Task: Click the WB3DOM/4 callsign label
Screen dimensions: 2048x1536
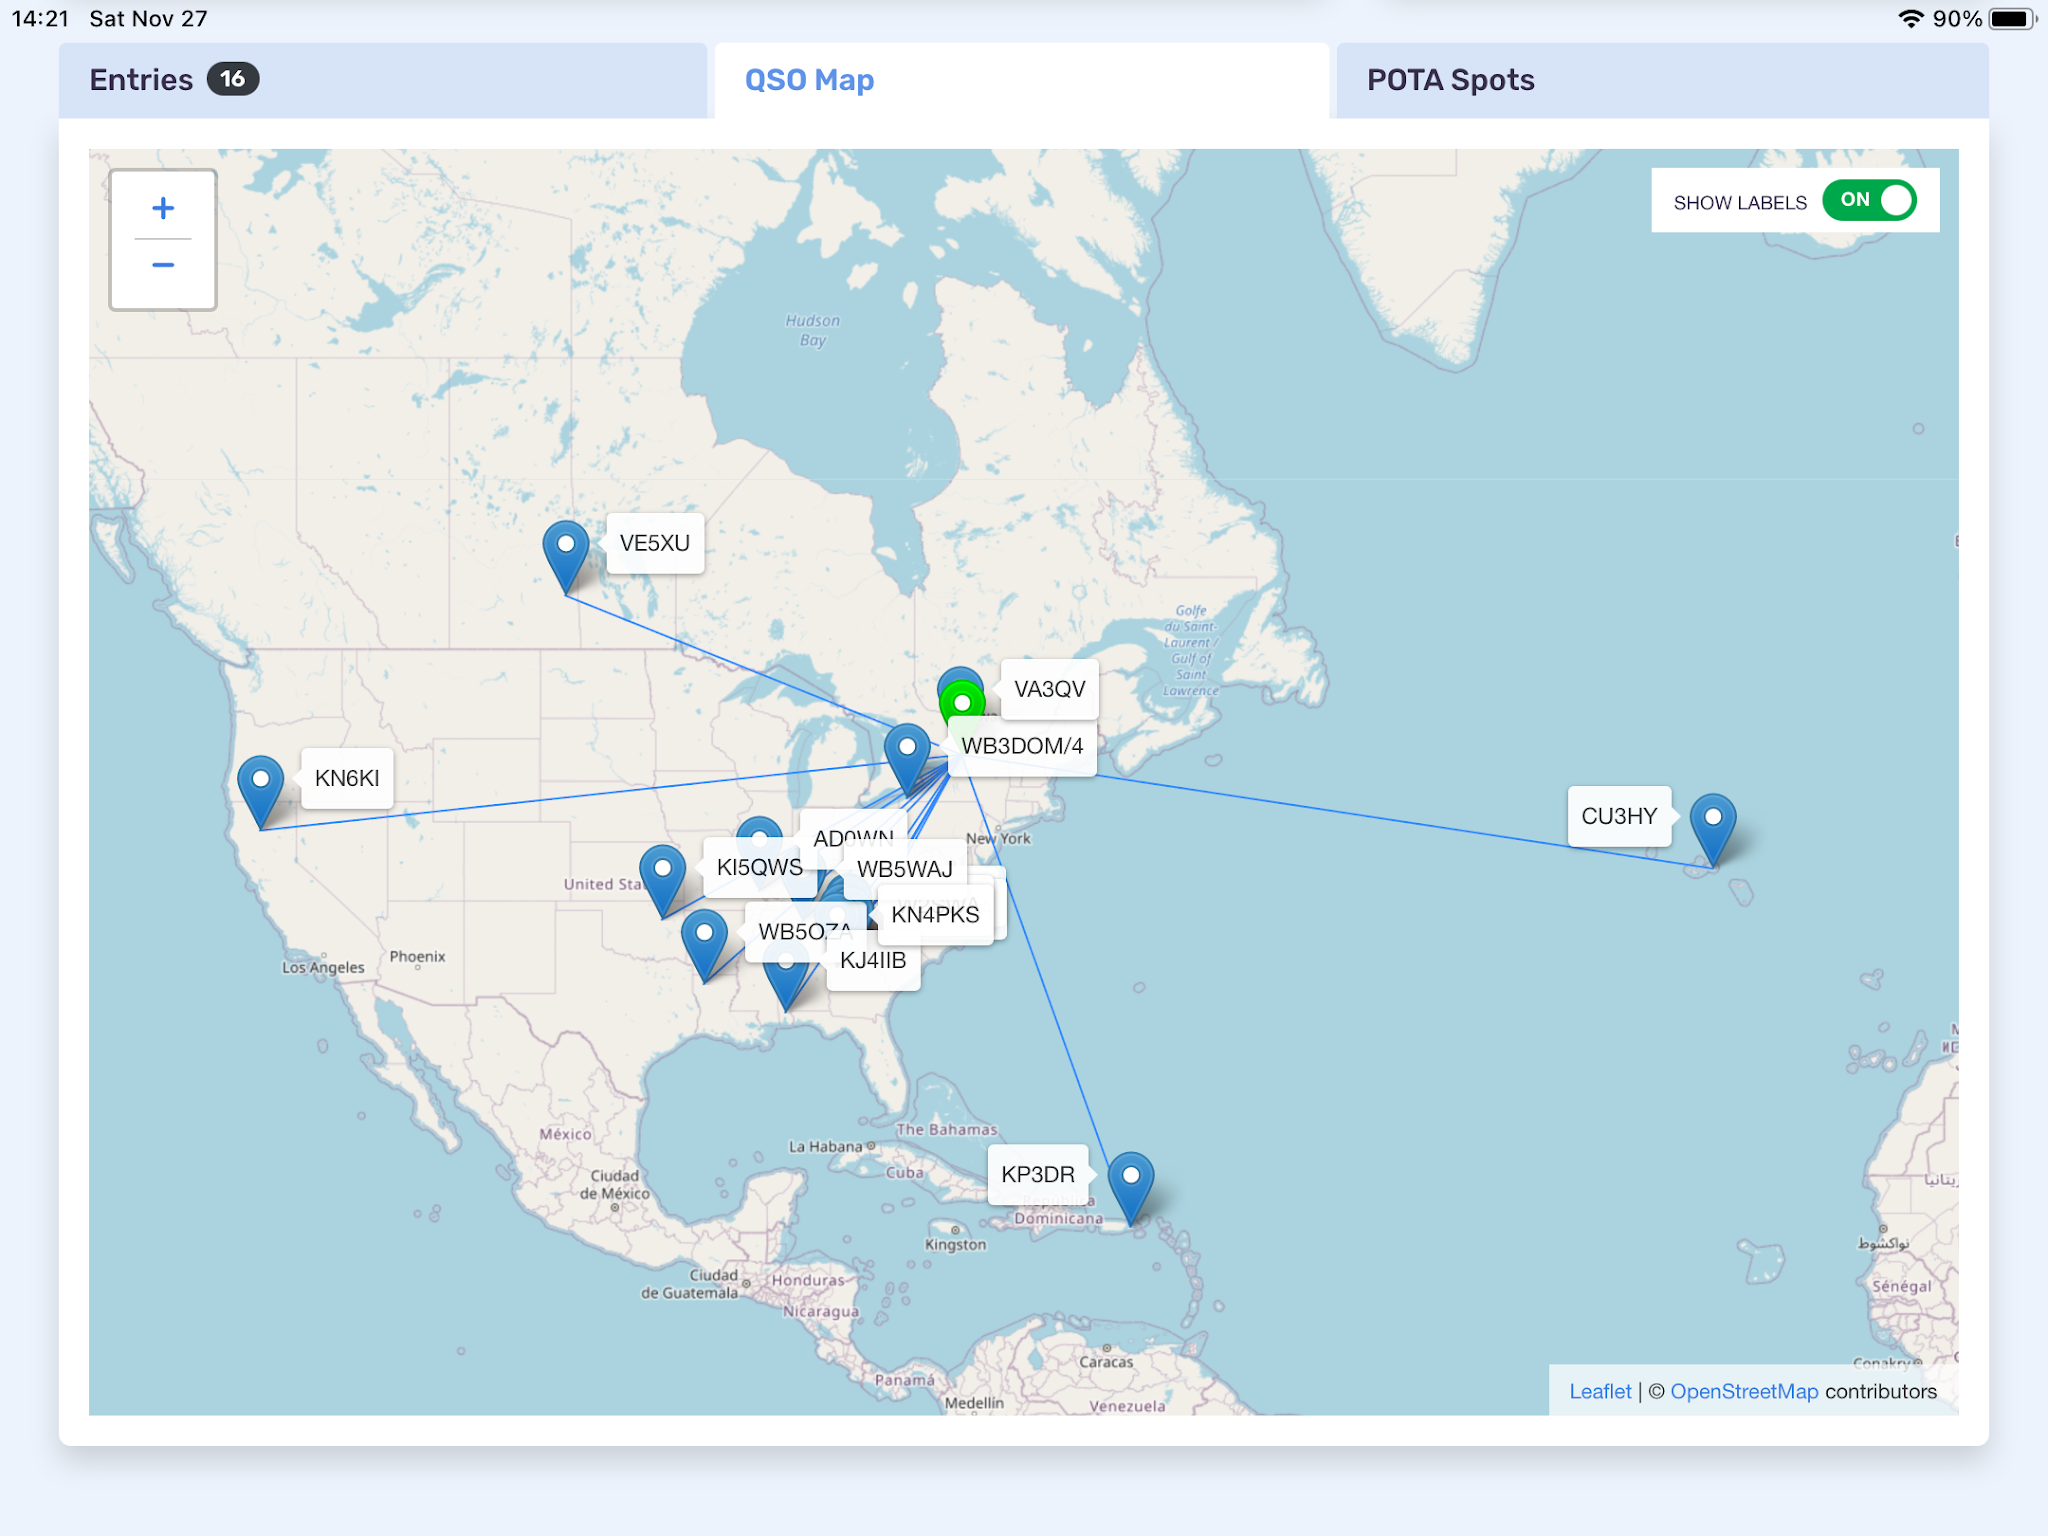Action: point(1021,746)
